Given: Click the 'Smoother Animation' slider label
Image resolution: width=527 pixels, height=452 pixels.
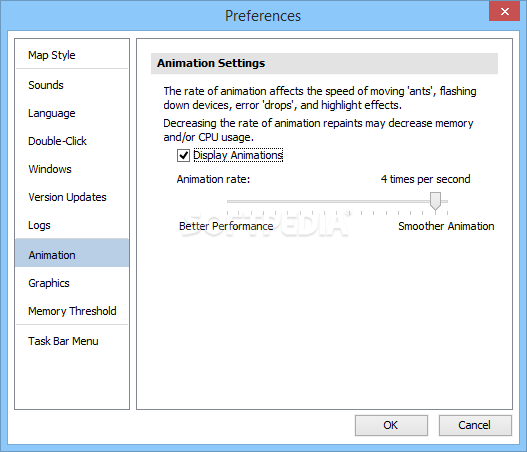Looking at the screenshot, I should pos(446,226).
